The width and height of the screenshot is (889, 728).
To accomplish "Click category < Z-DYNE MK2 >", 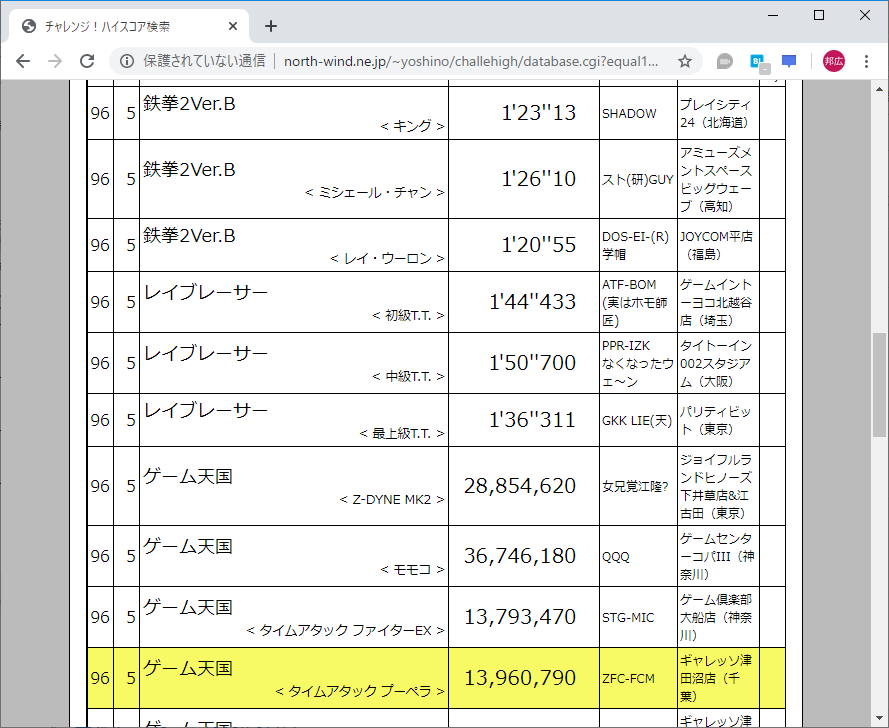I will (x=392, y=500).
